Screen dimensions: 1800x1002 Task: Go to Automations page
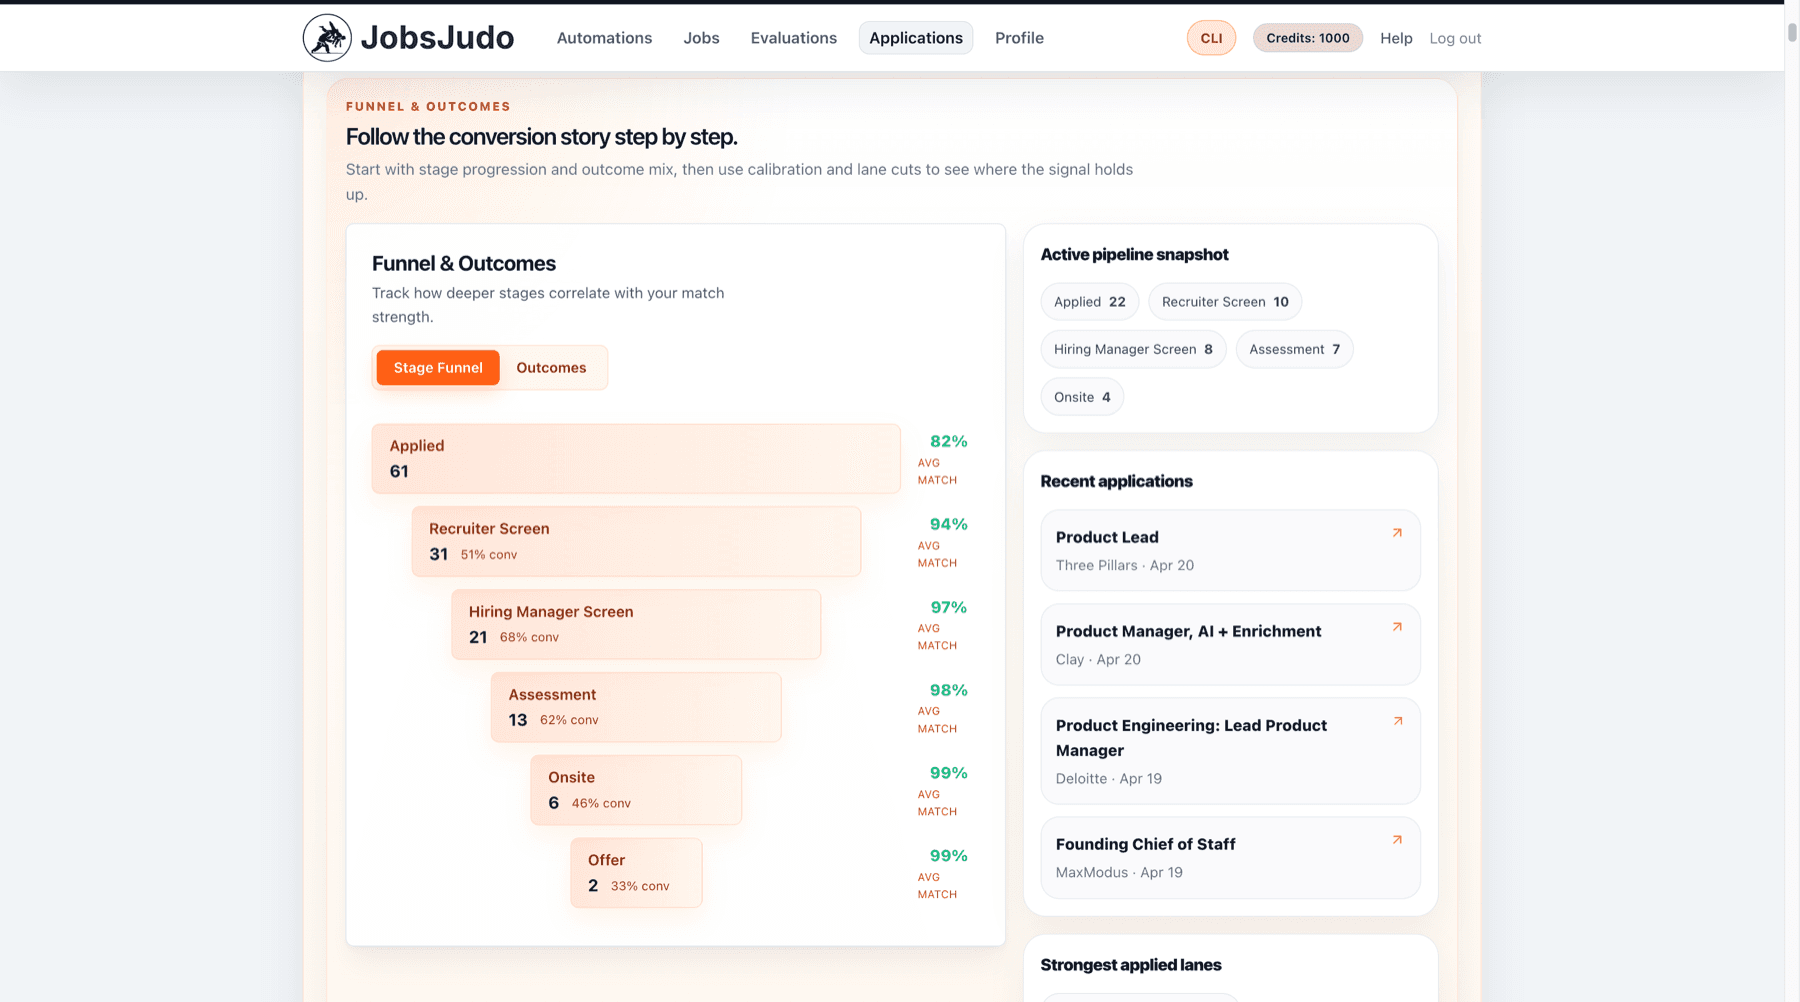click(604, 38)
